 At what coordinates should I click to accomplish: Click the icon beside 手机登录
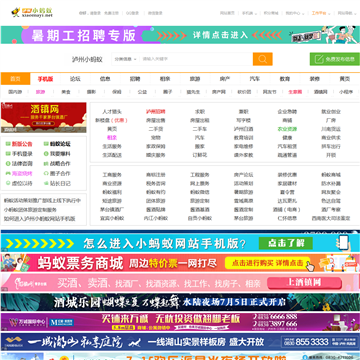coord(8,154)
